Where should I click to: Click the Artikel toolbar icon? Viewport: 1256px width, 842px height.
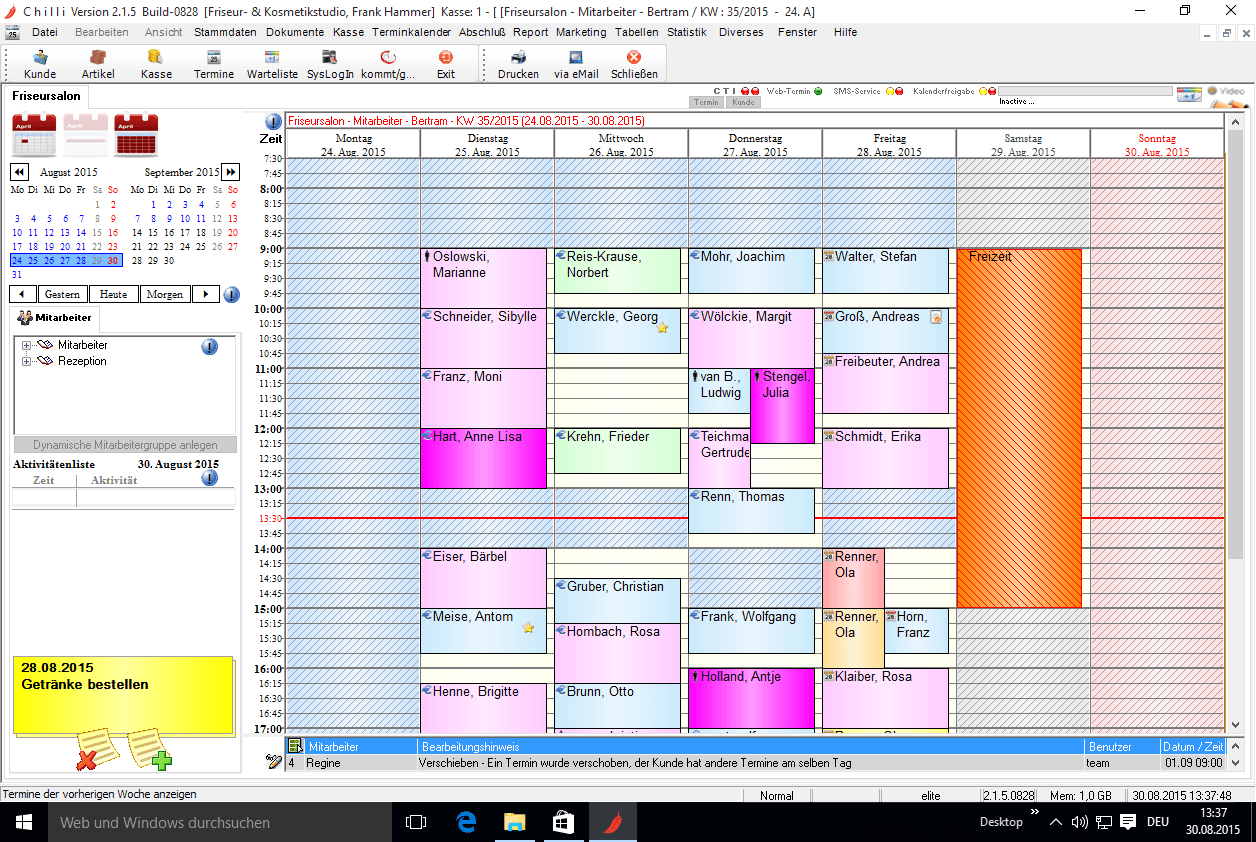pos(98,64)
